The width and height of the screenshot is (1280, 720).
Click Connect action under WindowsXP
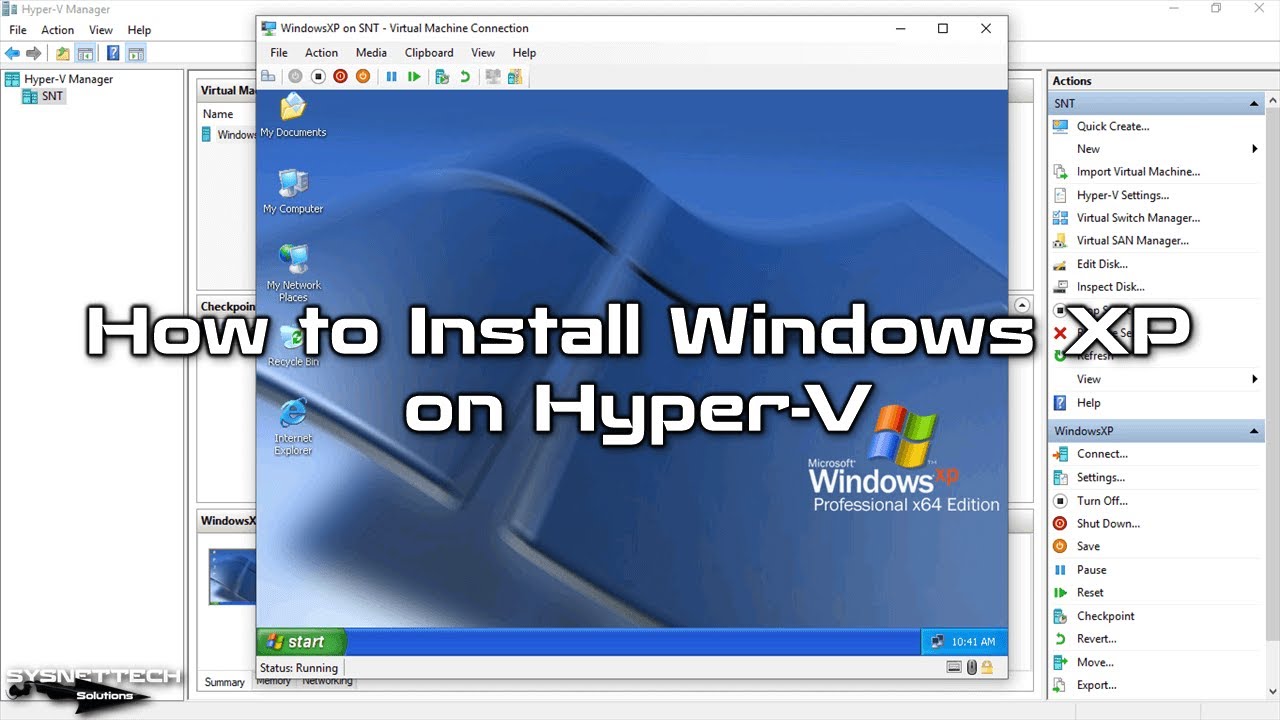[x=1102, y=454]
